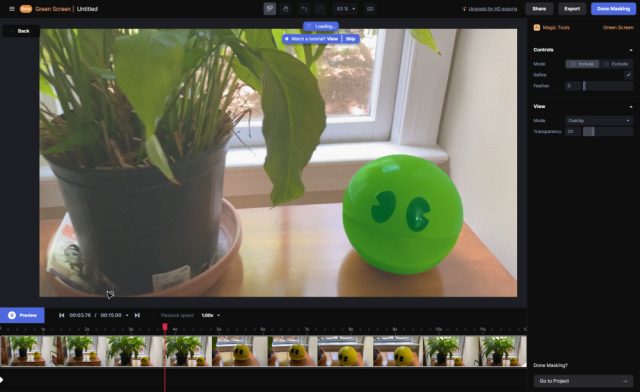Open keyboard shortcuts icon
The width and height of the screenshot is (640, 392).
(x=370, y=9)
